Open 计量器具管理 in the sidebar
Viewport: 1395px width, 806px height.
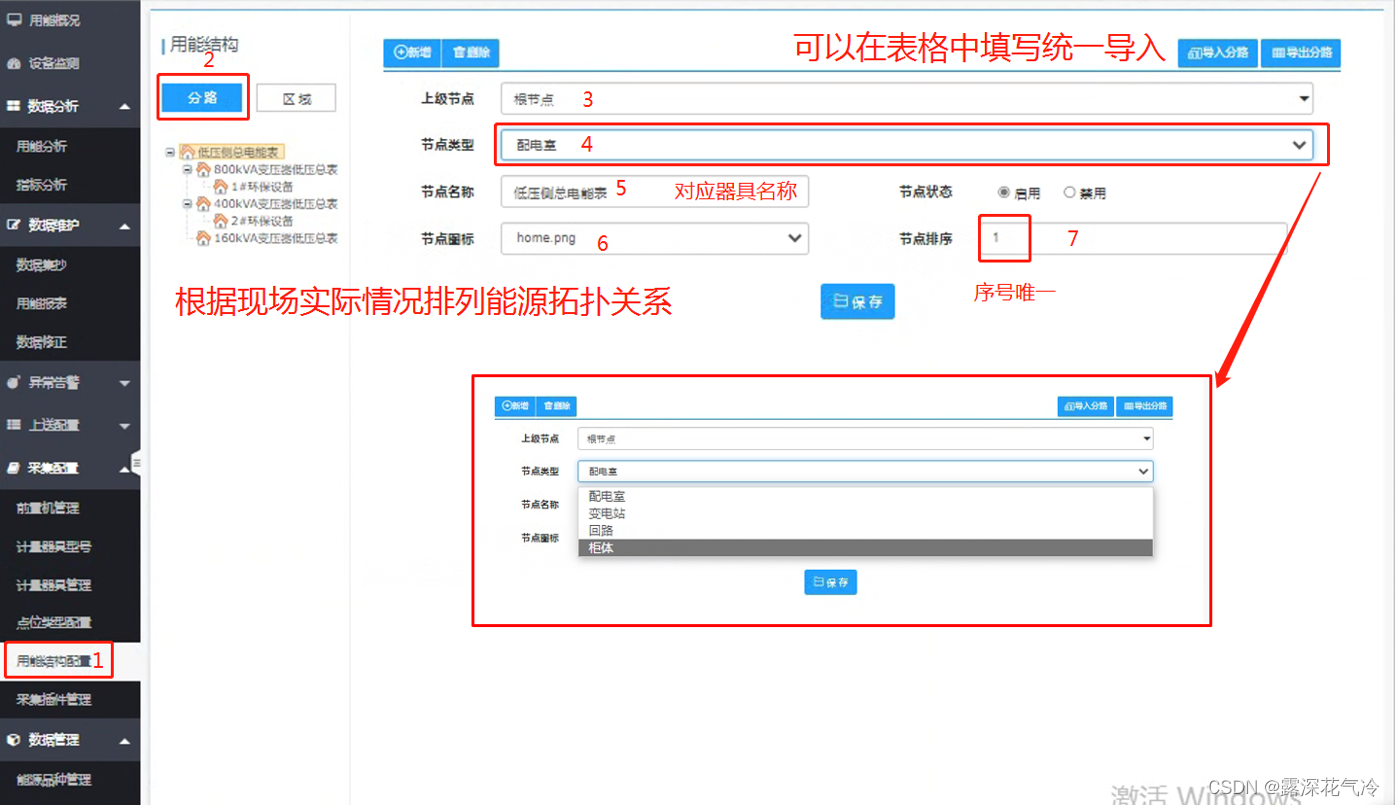point(54,585)
